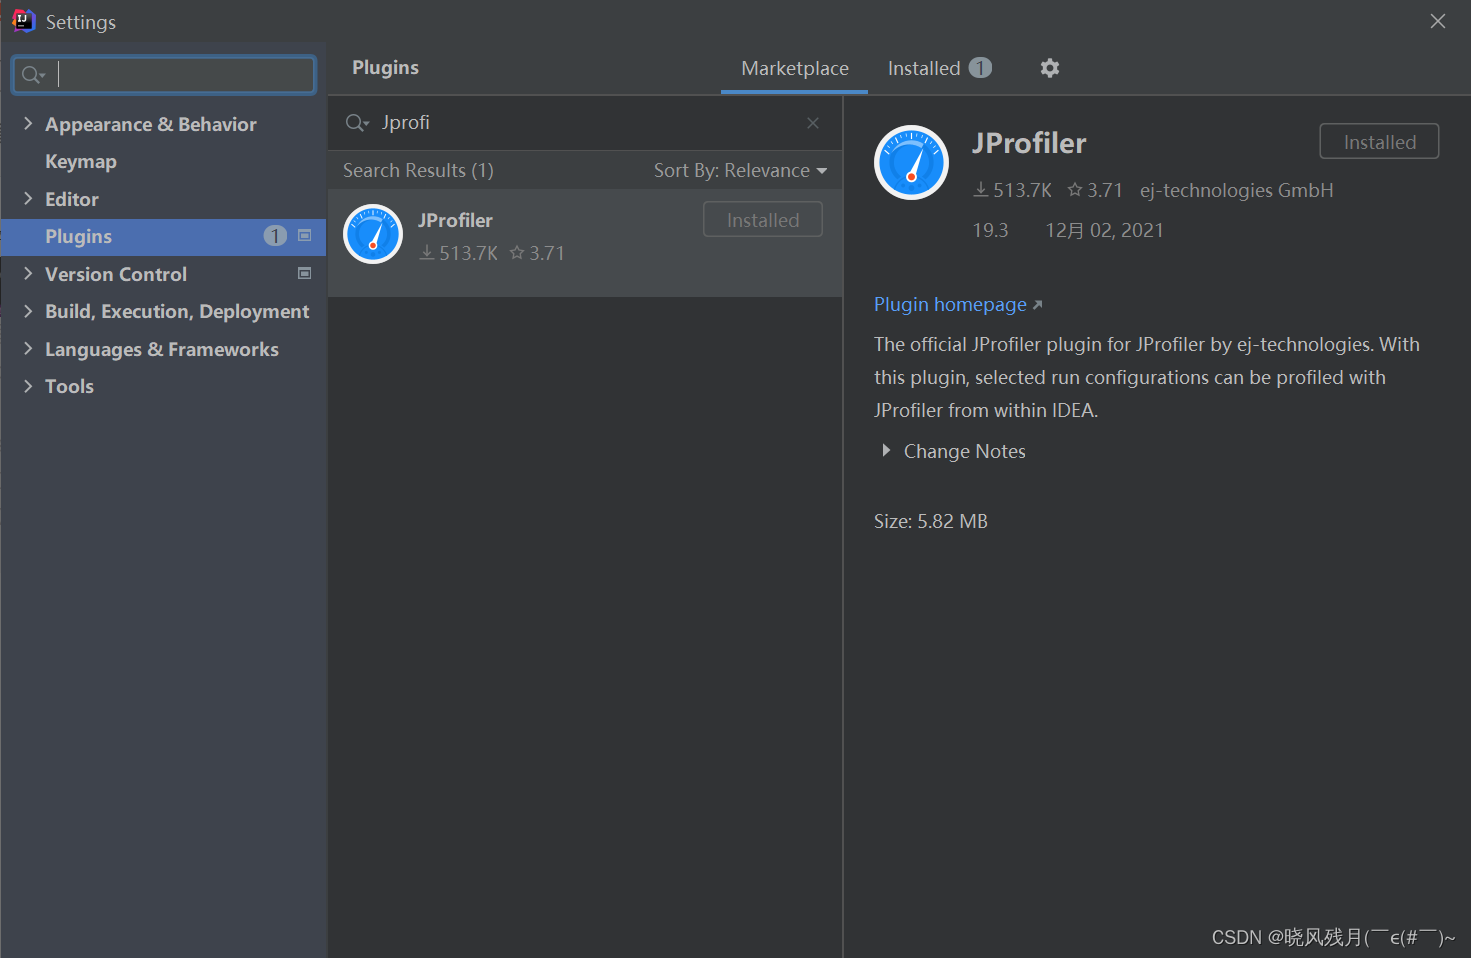
Task: Expand the Tools settings node
Action: 28,386
